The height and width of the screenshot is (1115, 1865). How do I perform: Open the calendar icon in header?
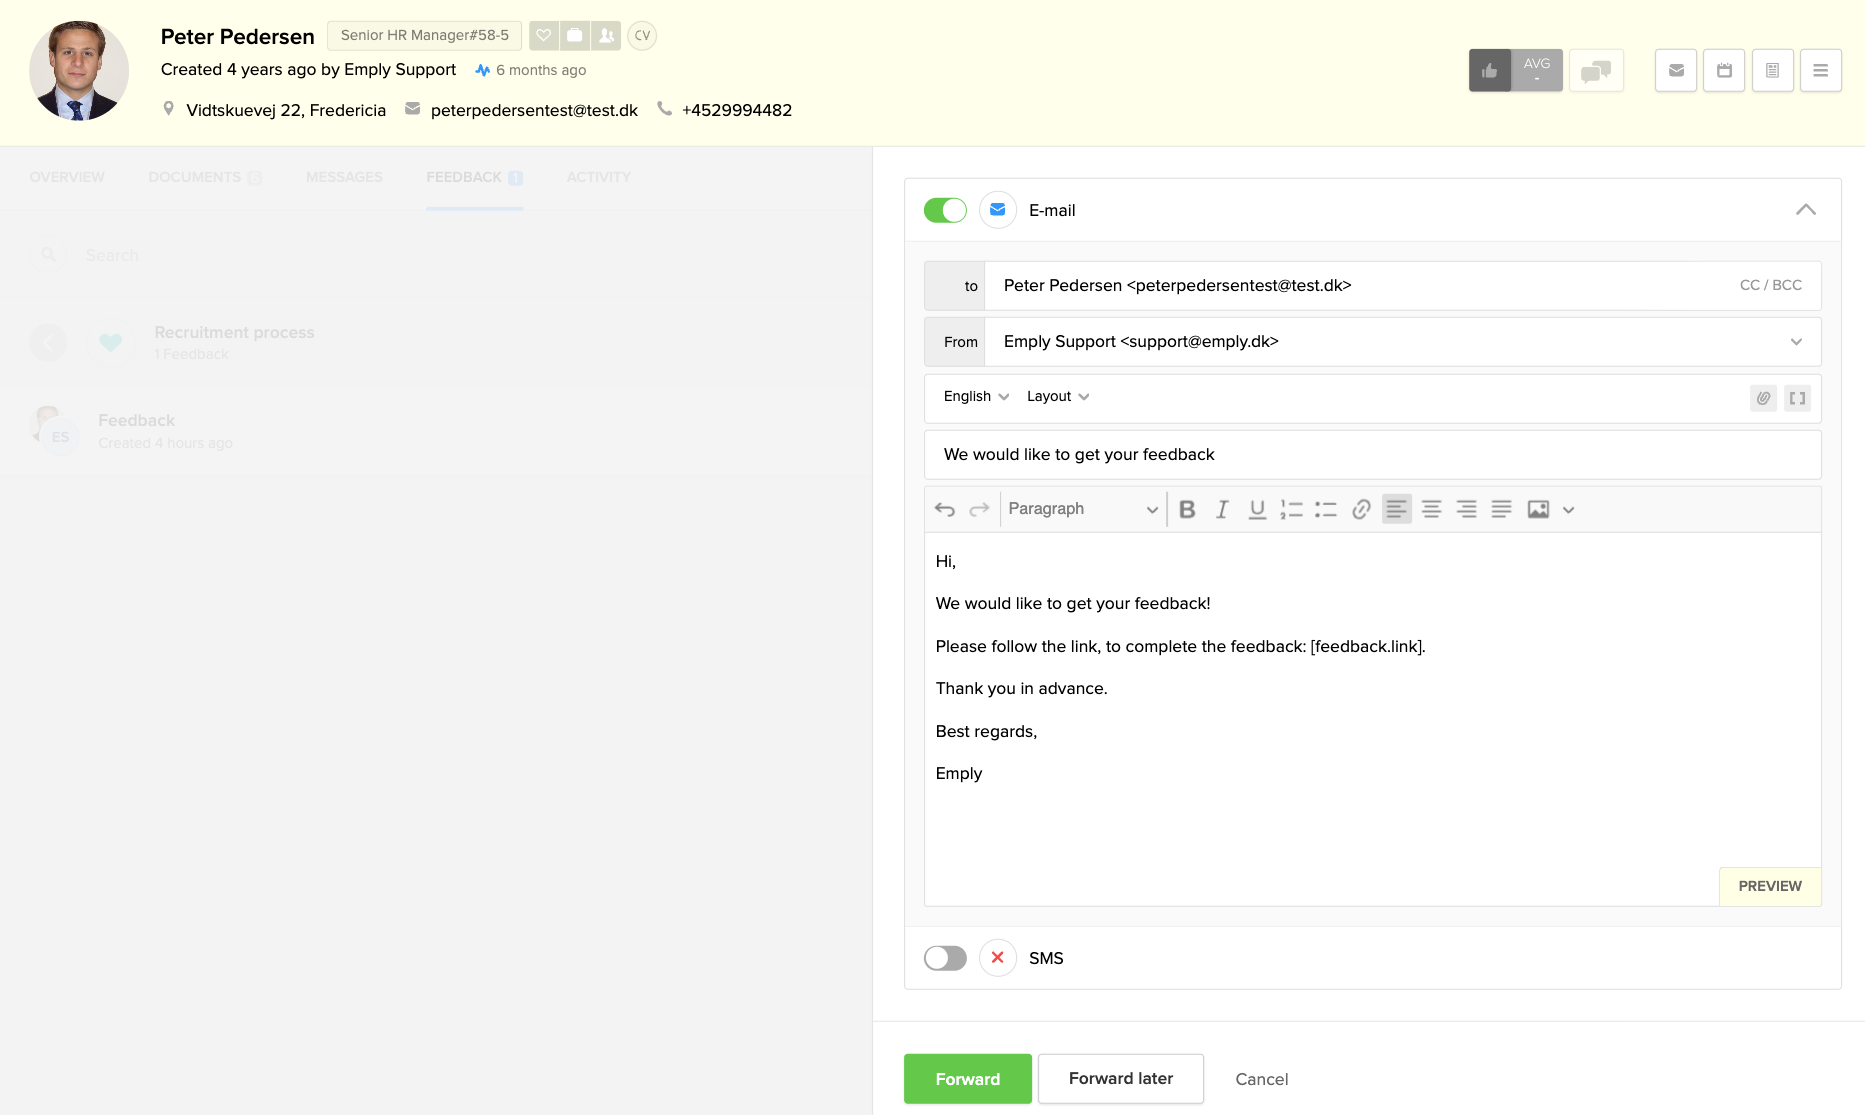1724,70
